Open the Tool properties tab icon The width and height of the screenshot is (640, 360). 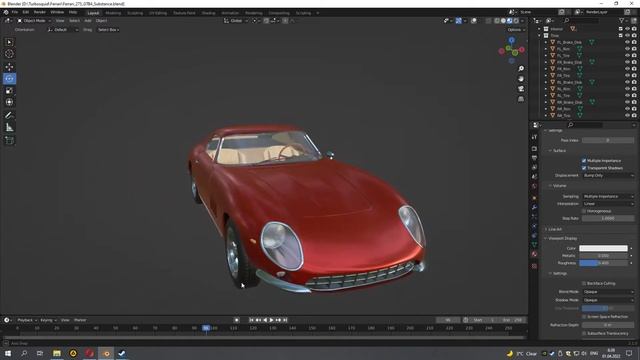click(534, 137)
